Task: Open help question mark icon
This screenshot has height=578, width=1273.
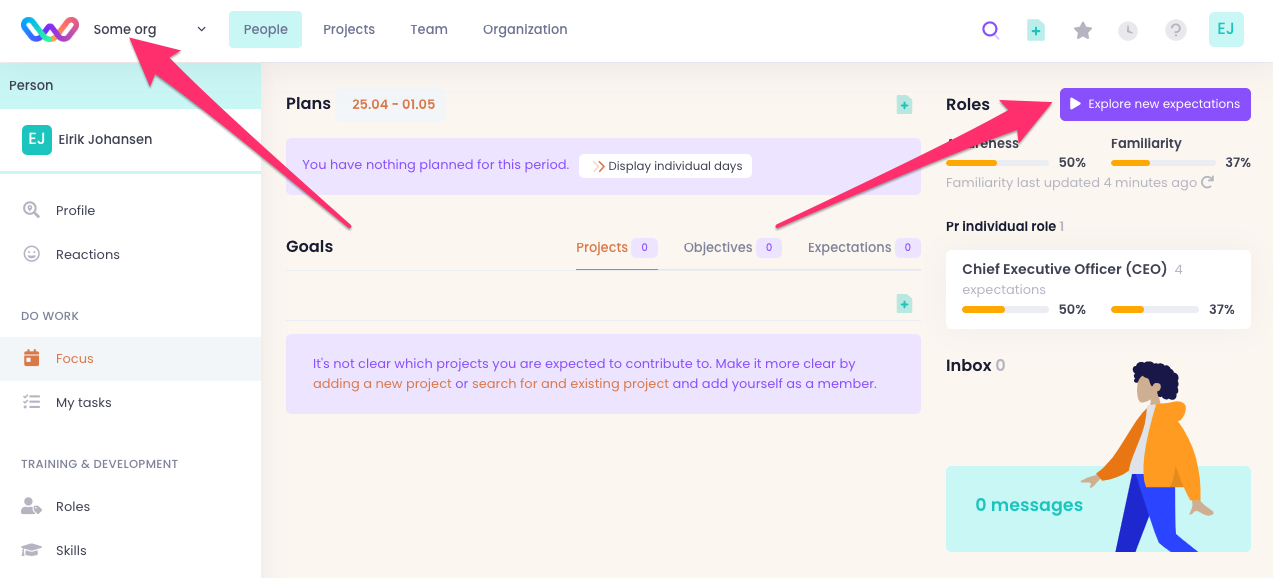Action: (1175, 30)
